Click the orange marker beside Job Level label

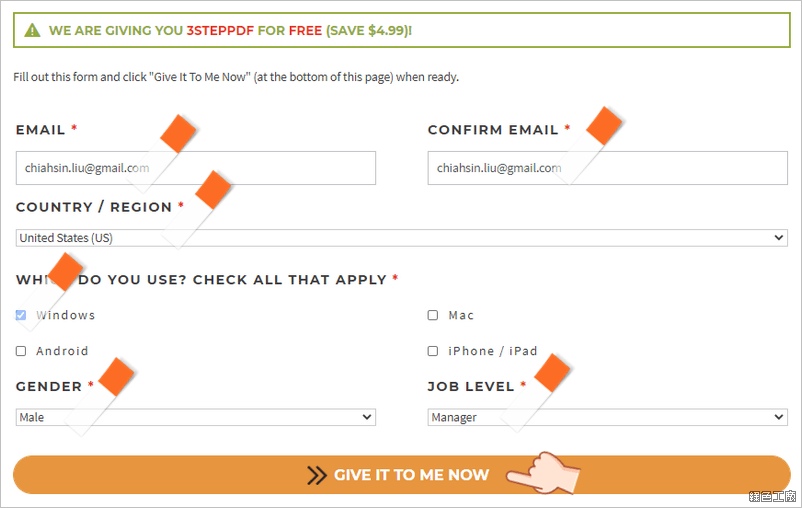552,373
